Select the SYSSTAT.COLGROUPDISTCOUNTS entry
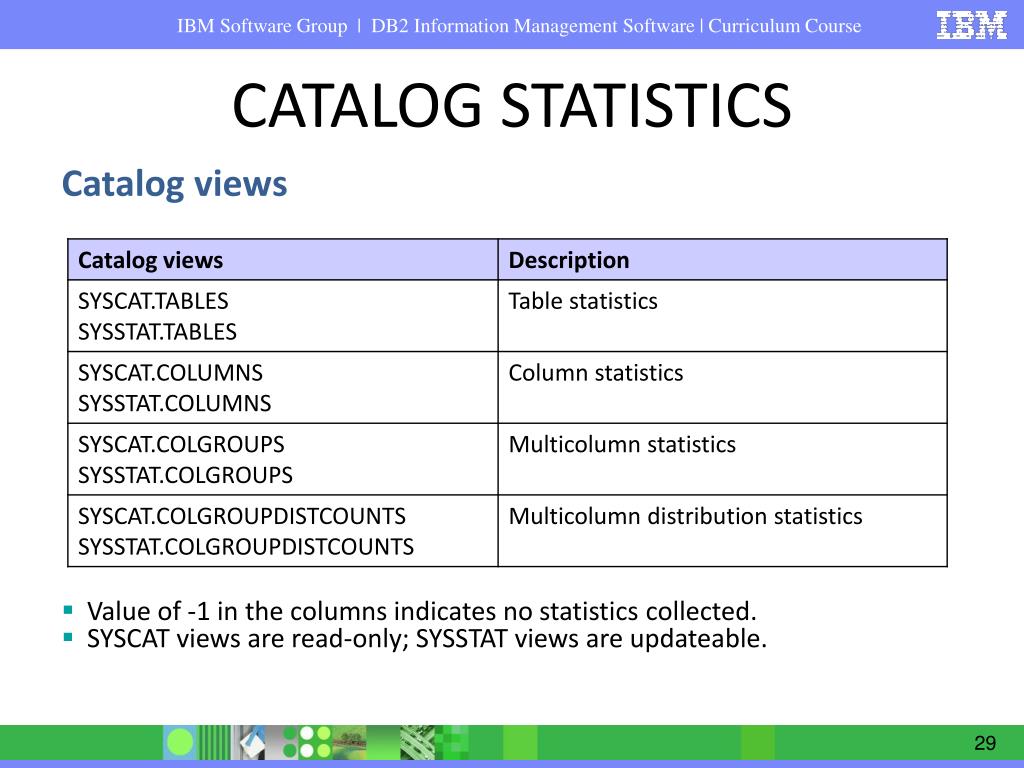The image size is (1024, 768). pos(246,547)
